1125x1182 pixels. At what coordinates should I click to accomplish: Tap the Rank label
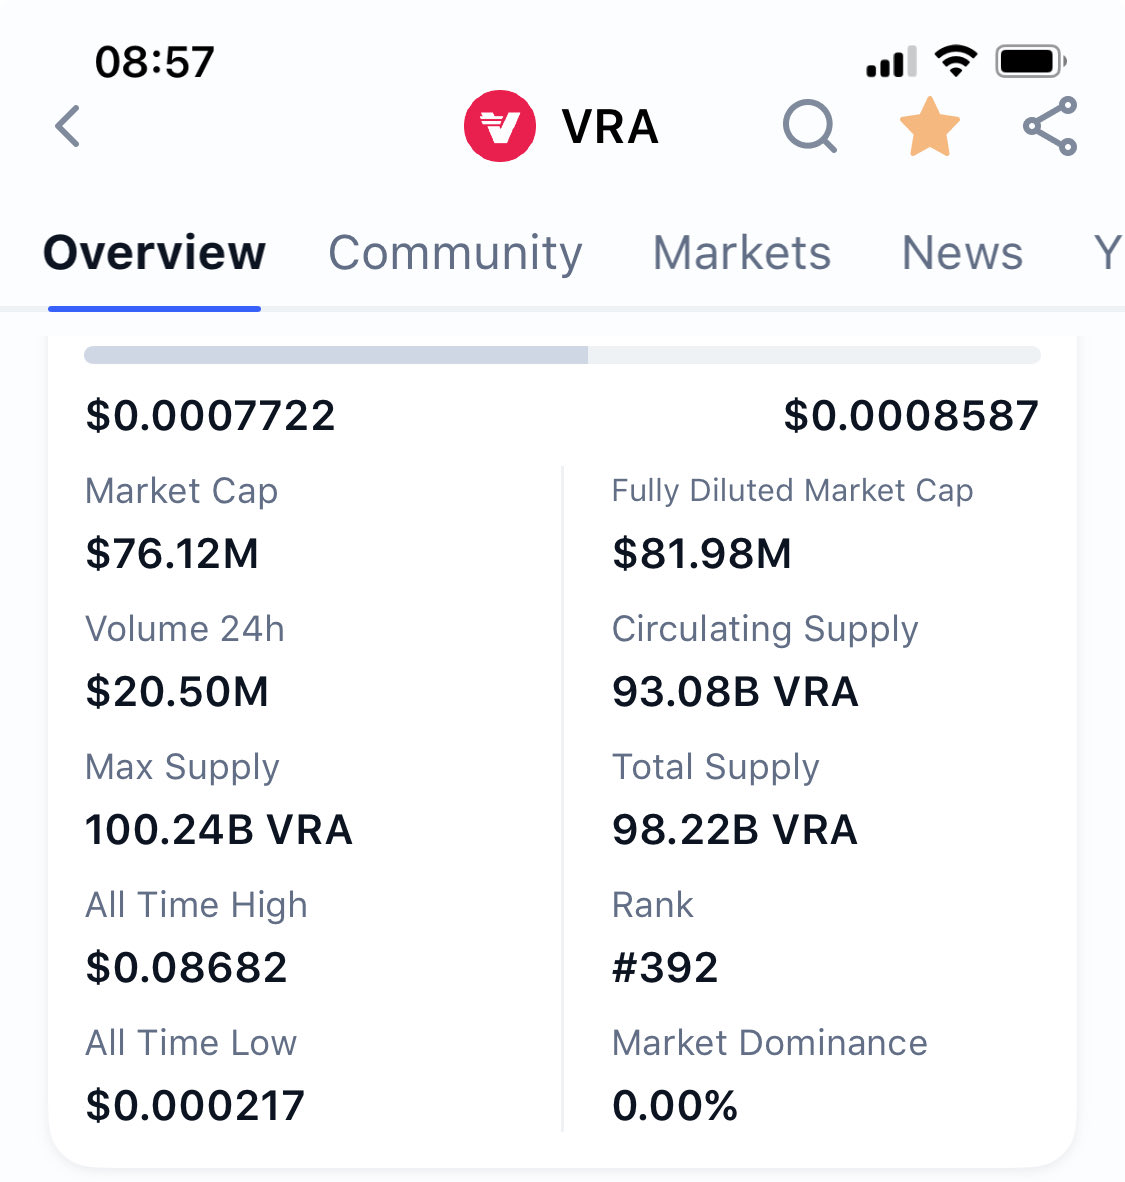652,905
